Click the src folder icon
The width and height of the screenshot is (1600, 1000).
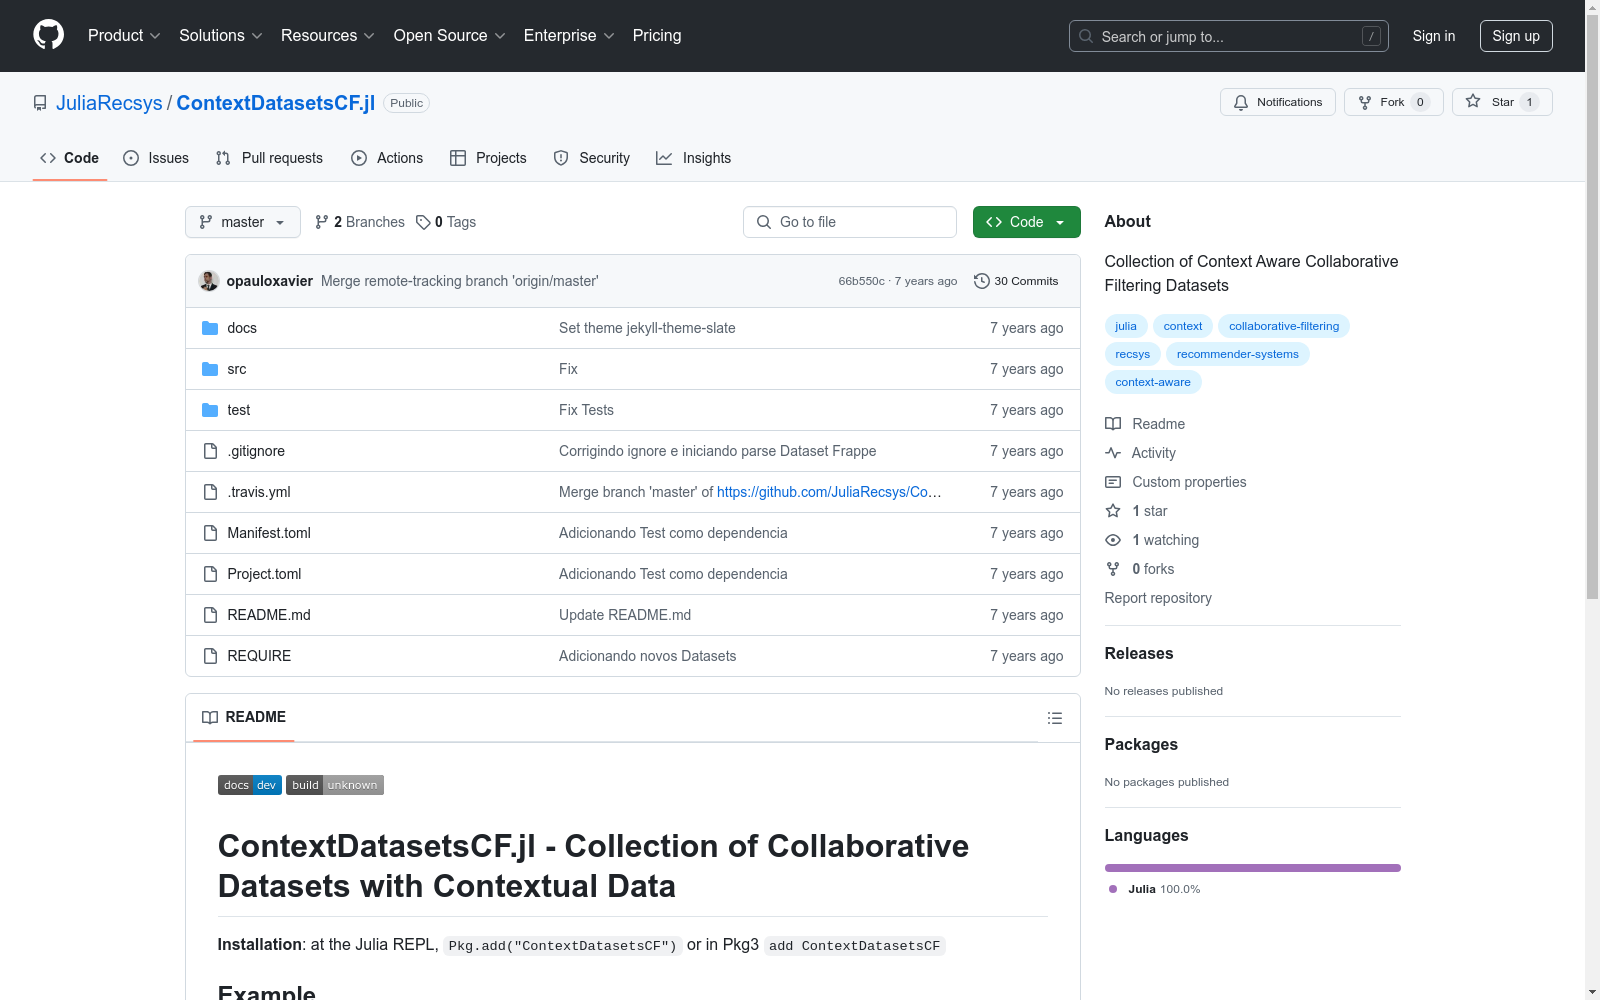pos(210,369)
